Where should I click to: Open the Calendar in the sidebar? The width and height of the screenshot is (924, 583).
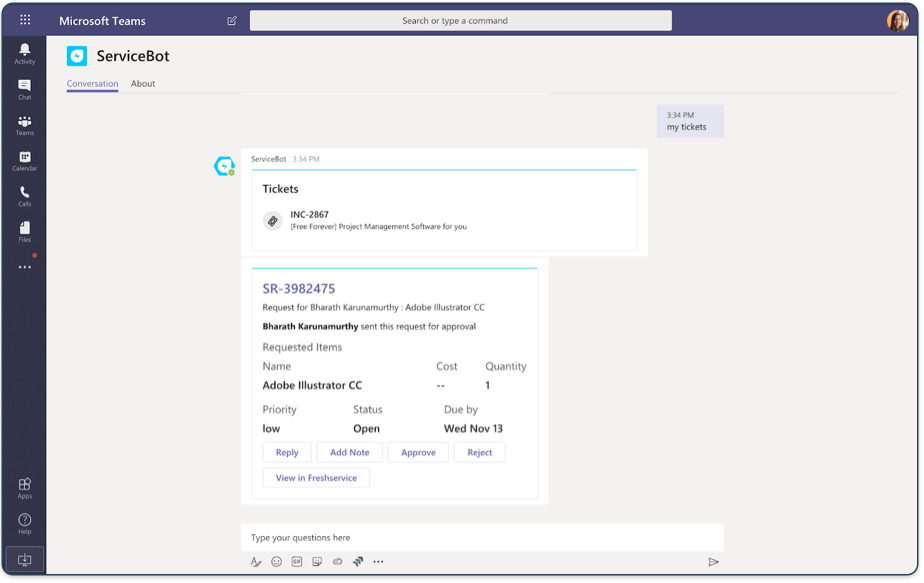(x=24, y=160)
